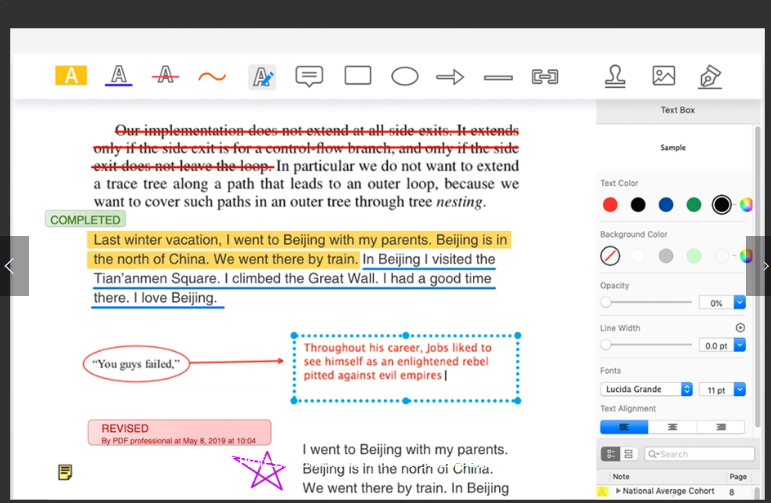771x503 pixels.
Task: Pick small black text color swatch
Action: tap(638, 205)
